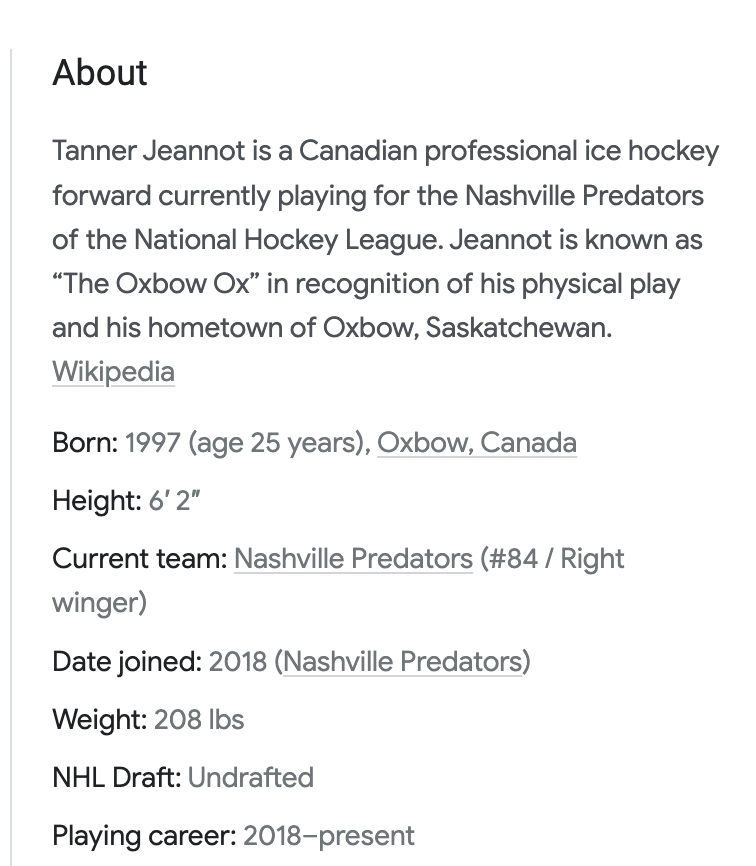Screen dimensions: 756x866
Task: Click the Current team label
Action: coord(140,558)
